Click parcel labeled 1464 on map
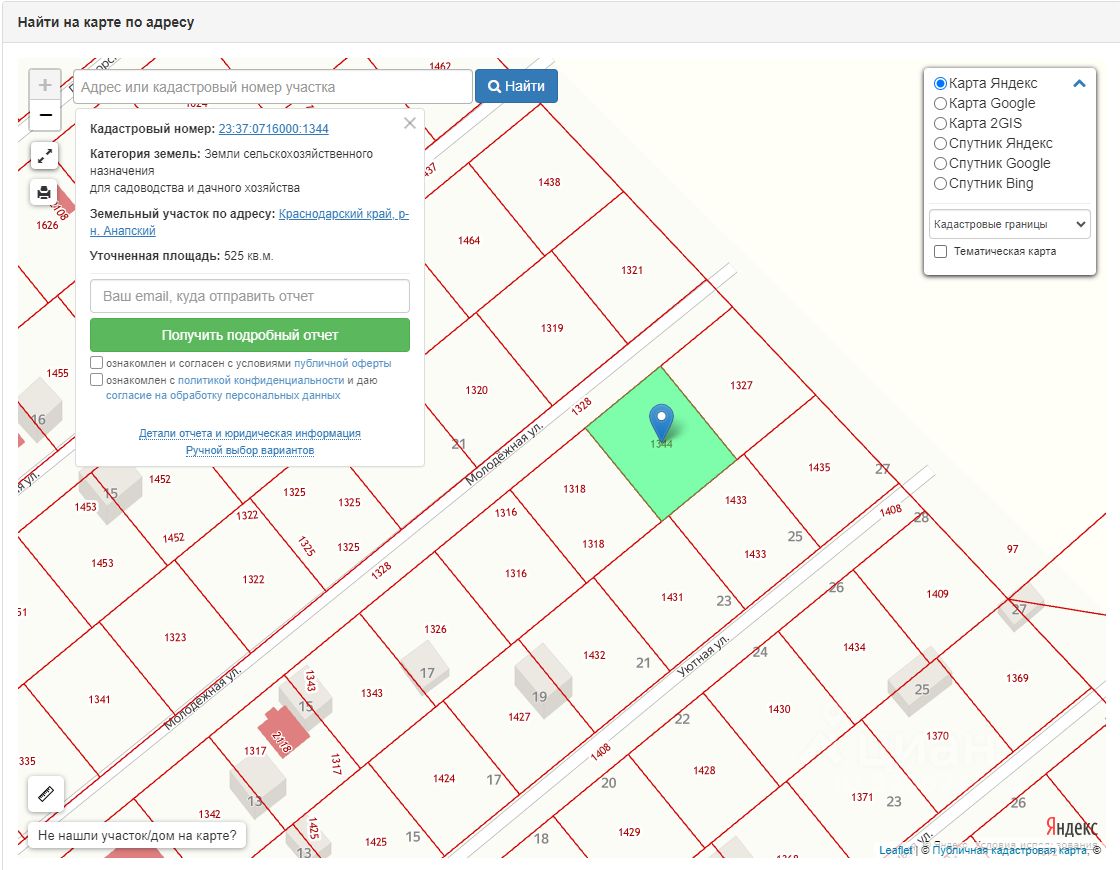Screen dimensions: 1120x870 (x=469, y=241)
